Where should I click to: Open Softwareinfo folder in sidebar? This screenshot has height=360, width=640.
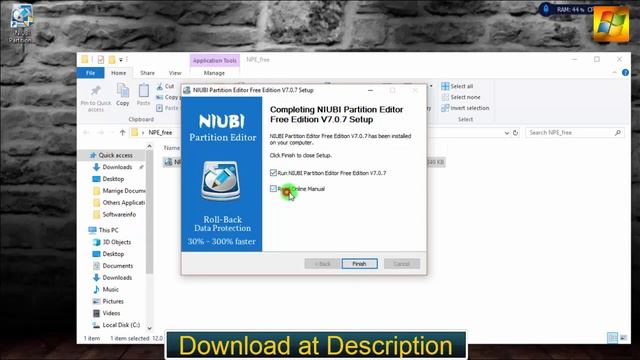pyautogui.click(x=114, y=214)
